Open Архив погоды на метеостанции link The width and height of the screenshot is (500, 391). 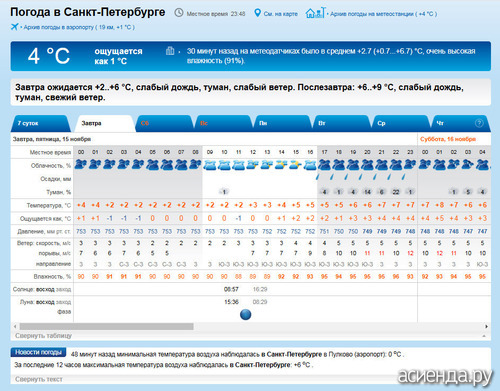(383, 14)
